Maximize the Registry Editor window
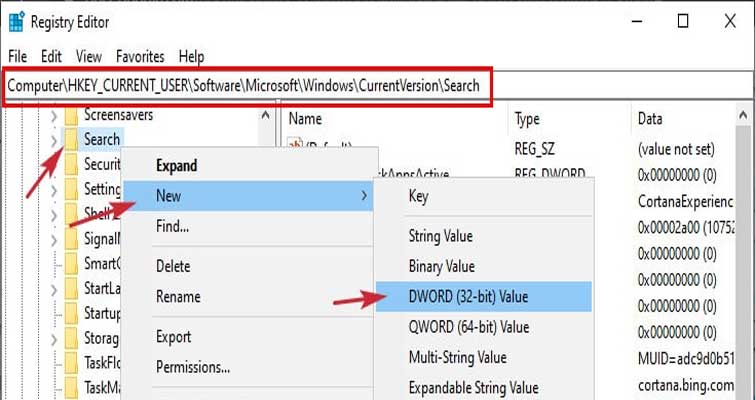Image resolution: width=755 pixels, height=400 pixels. point(683,21)
